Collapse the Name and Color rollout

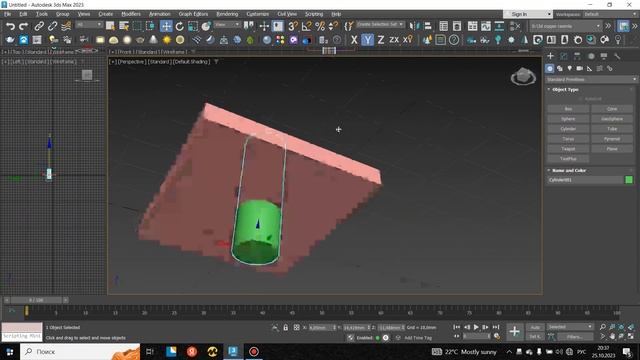click(x=569, y=170)
